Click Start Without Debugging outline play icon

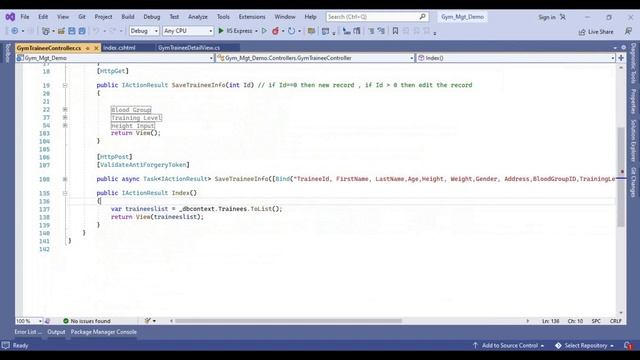tap(264, 31)
